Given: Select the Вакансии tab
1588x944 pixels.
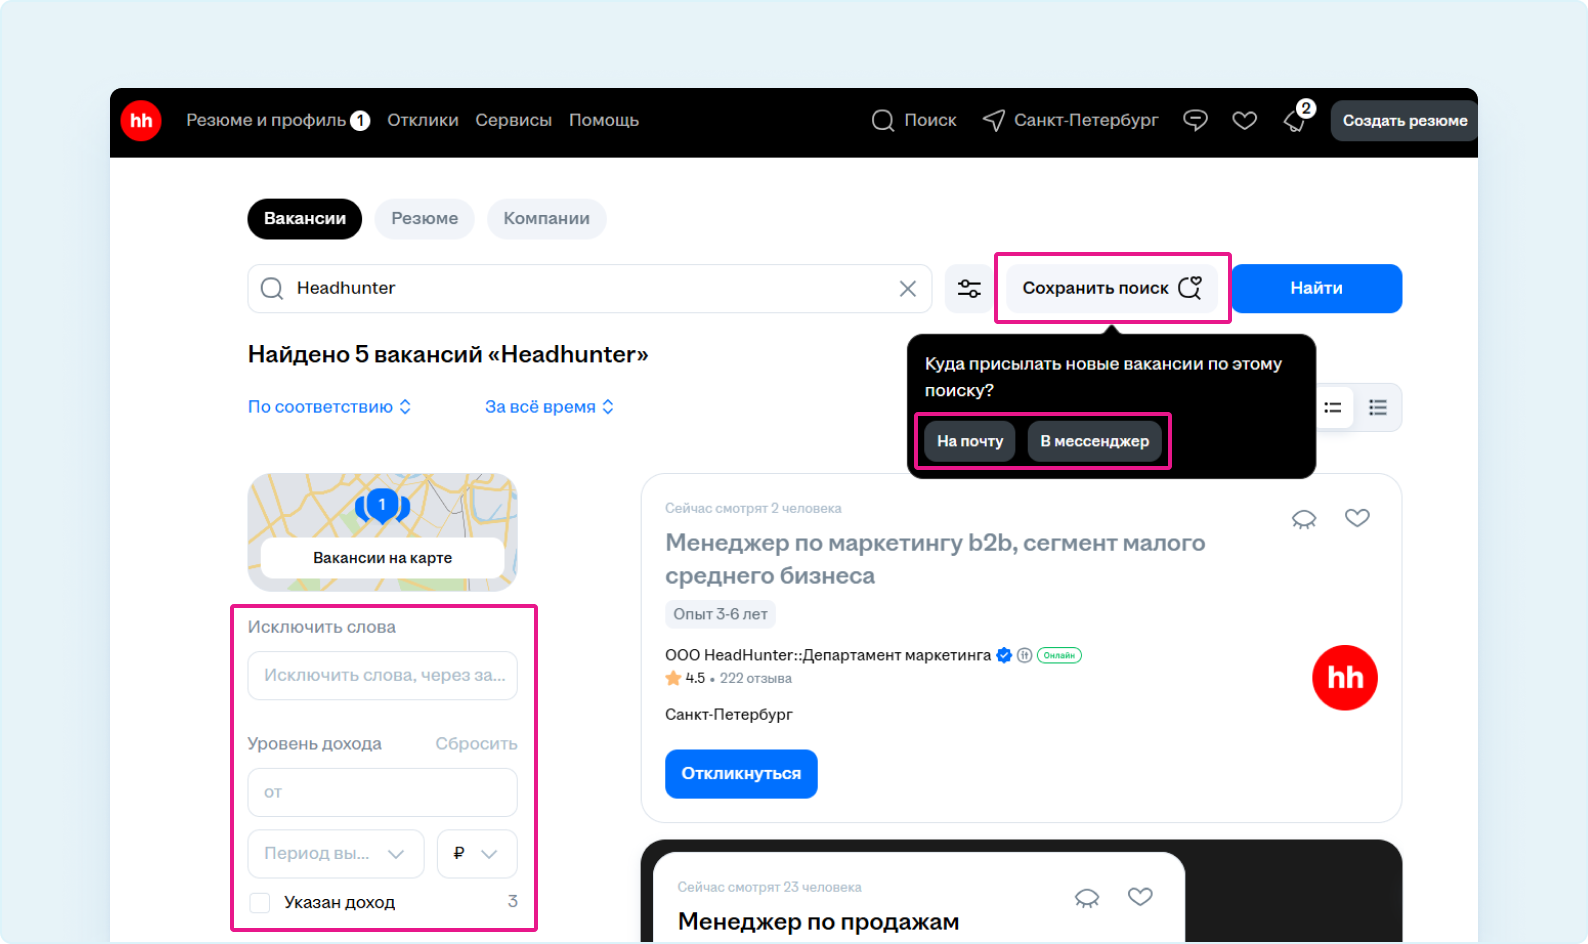Looking at the screenshot, I should tap(305, 219).
